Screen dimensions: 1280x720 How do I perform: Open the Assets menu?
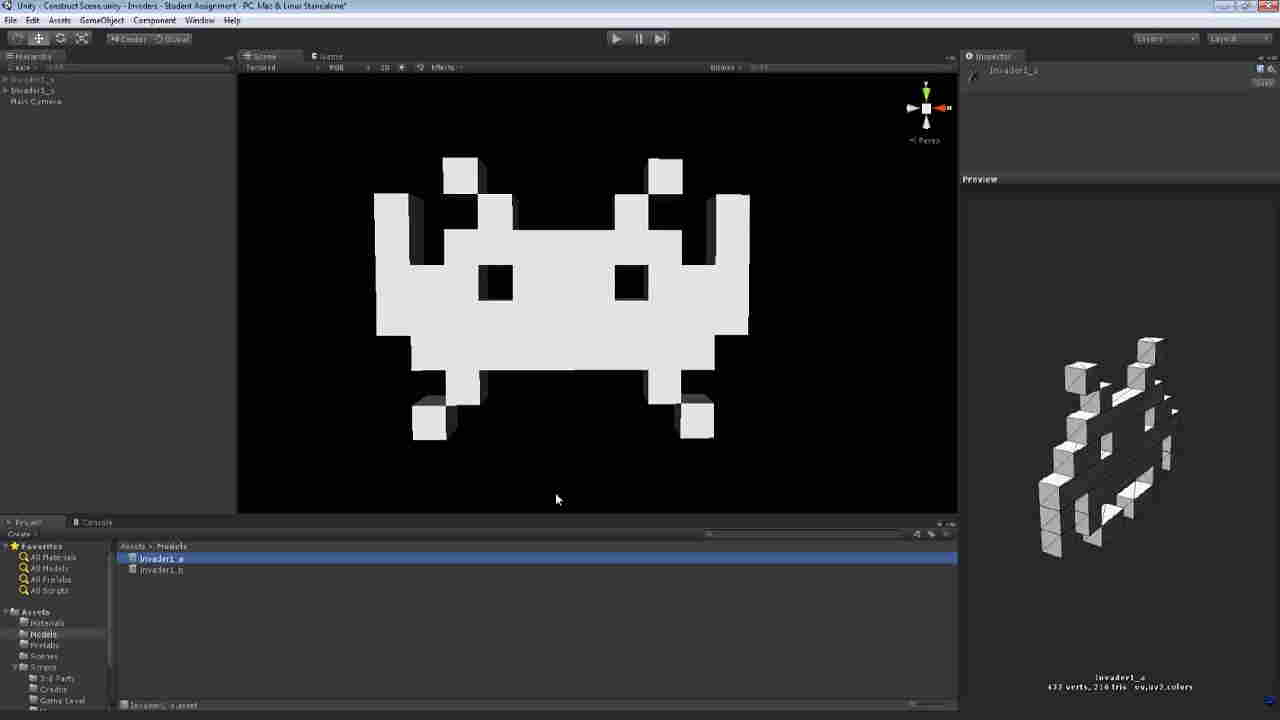60,20
